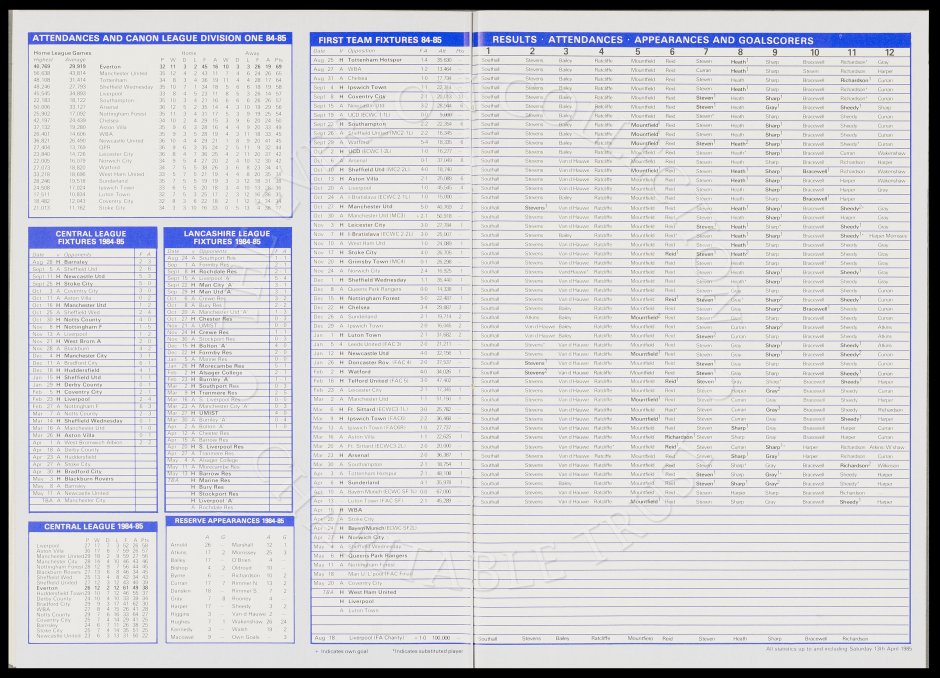Click 'Tranmere Res' in Lancashire League fixtures
The width and height of the screenshot is (940, 678).
(x=218, y=393)
